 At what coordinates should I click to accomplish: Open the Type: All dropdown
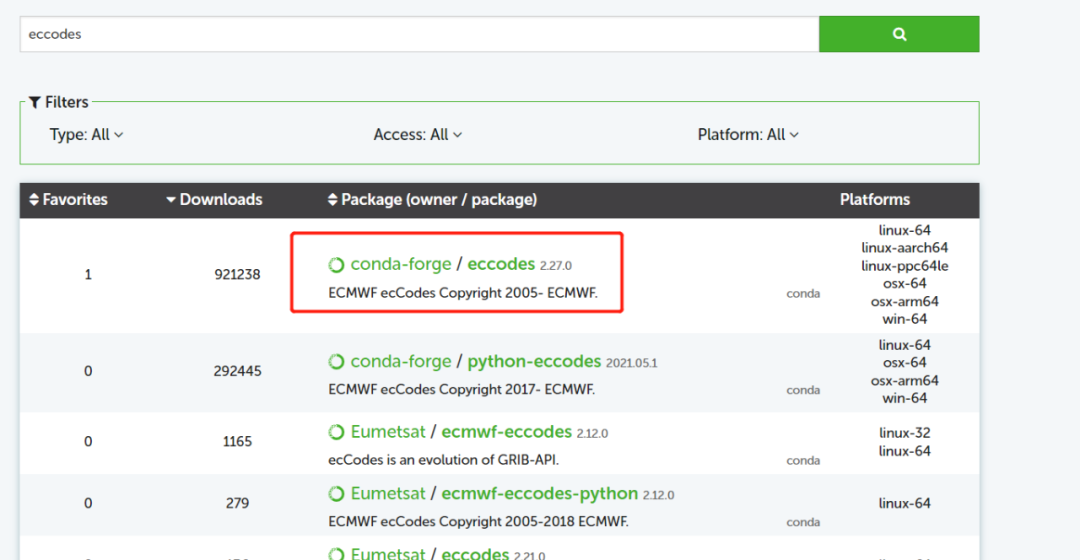(86, 135)
